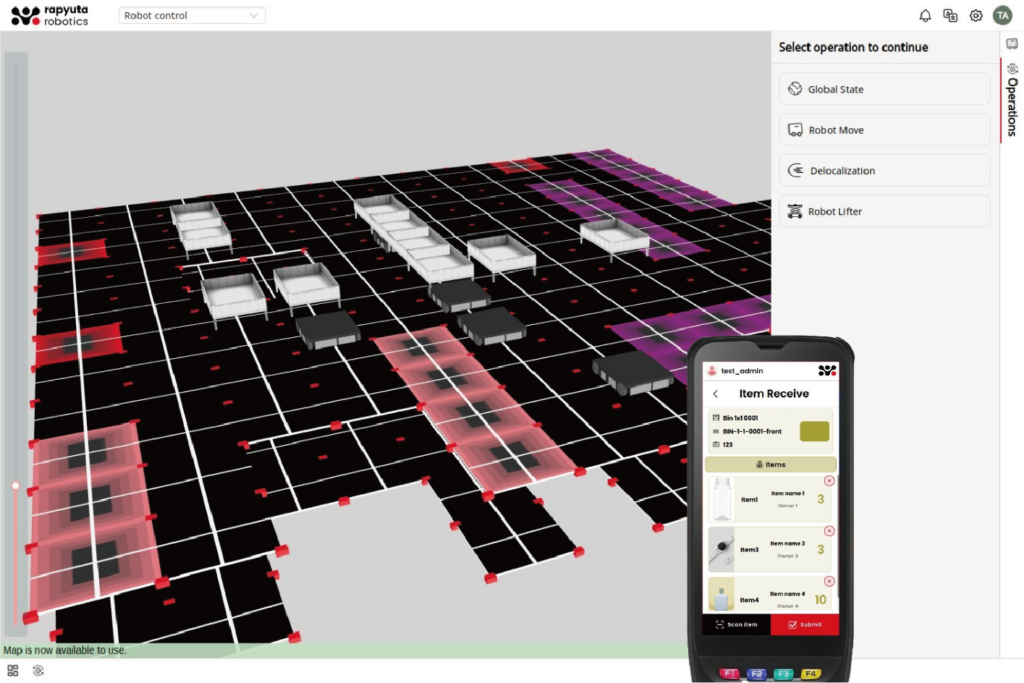This screenshot has height=683, width=1024.
Task: Click the F4 key on the handheld
Action: pyautogui.click(x=810, y=673)
